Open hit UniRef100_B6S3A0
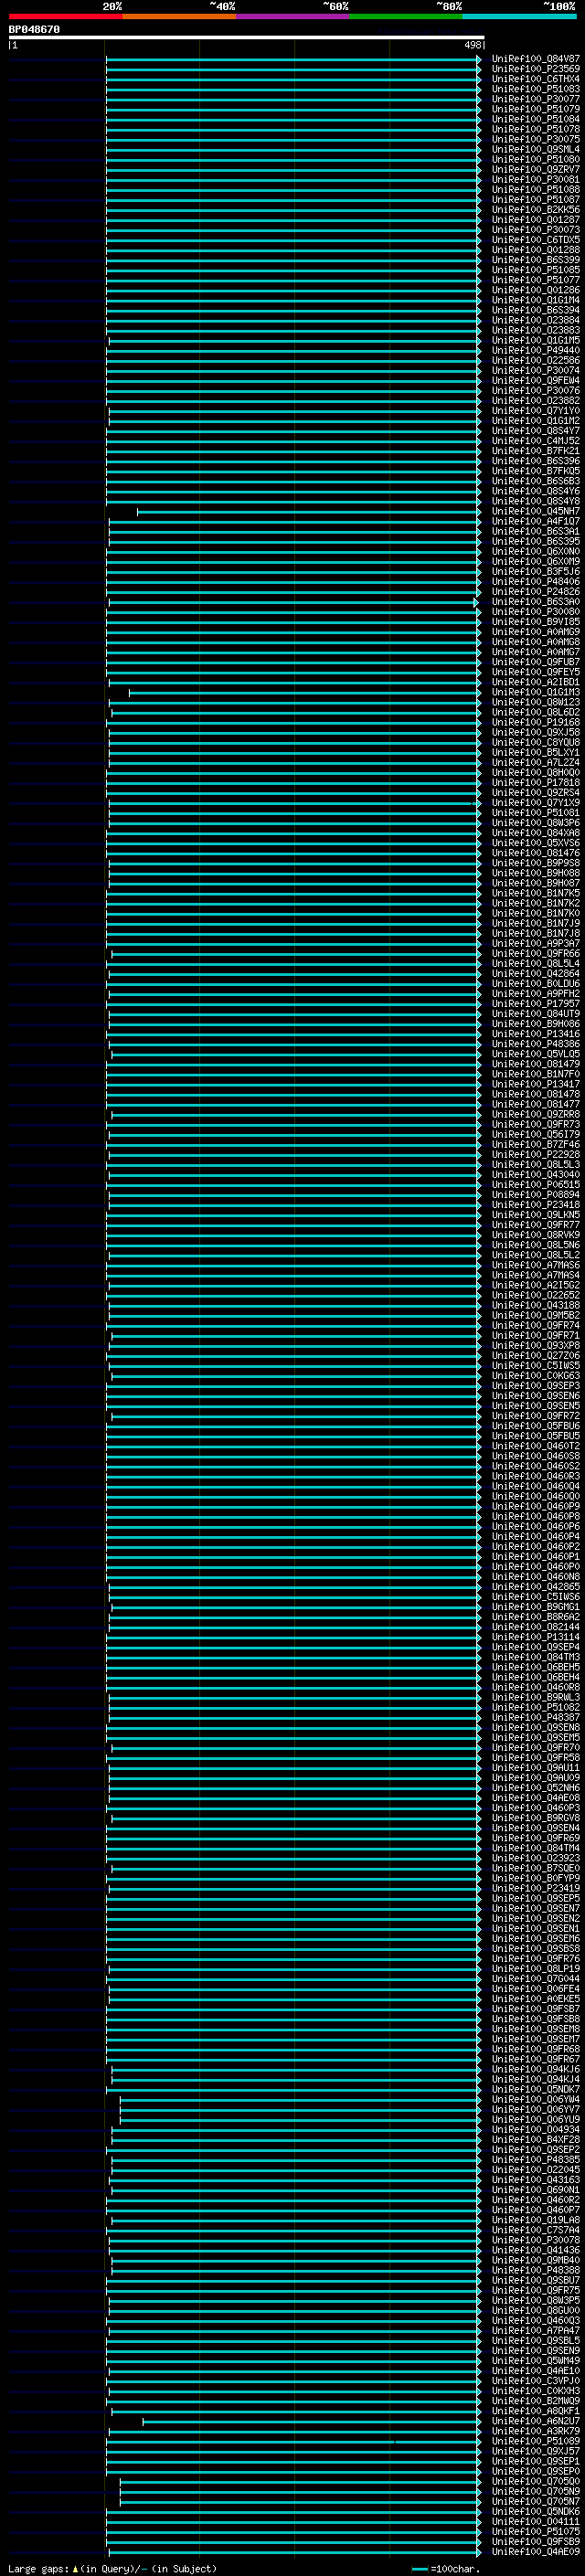585x2576 pixels. 536,601
